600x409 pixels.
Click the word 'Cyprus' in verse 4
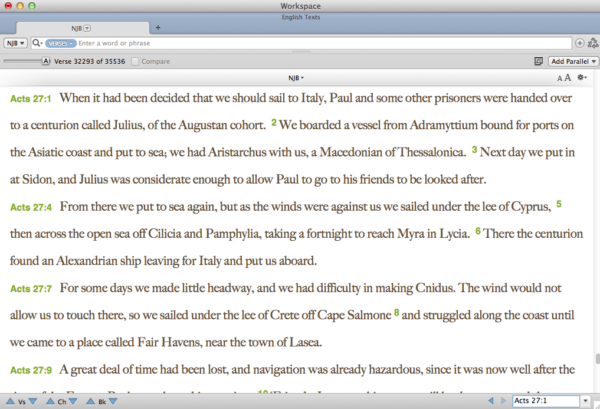531,207
